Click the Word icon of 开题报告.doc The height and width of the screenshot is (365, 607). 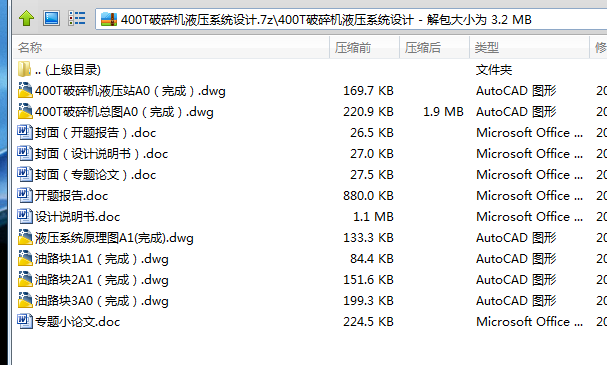[x=25, y=195]
